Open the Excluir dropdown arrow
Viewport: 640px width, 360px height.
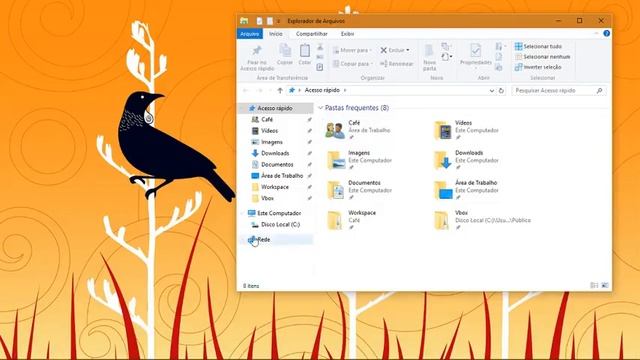coord(408,50)
